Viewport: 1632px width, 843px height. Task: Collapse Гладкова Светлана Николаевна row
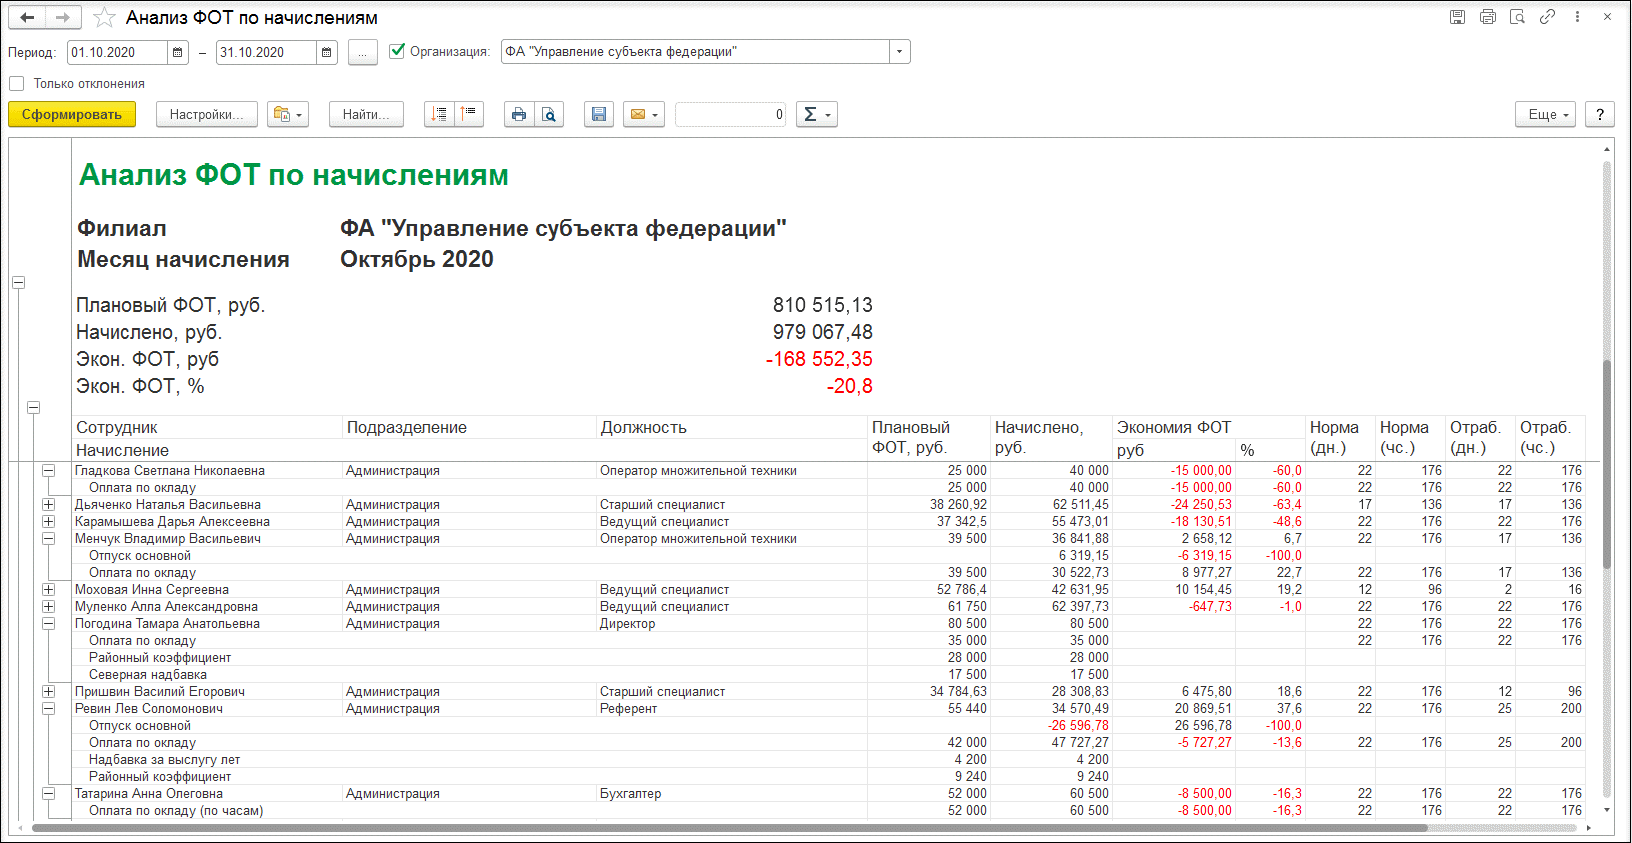pyautogui.click(x=48, y=470)
